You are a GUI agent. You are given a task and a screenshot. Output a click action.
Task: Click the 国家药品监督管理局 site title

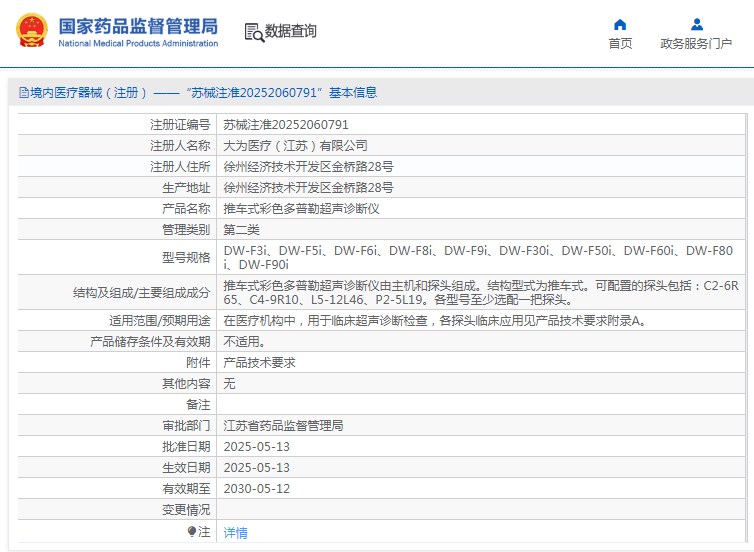[137, 26]
